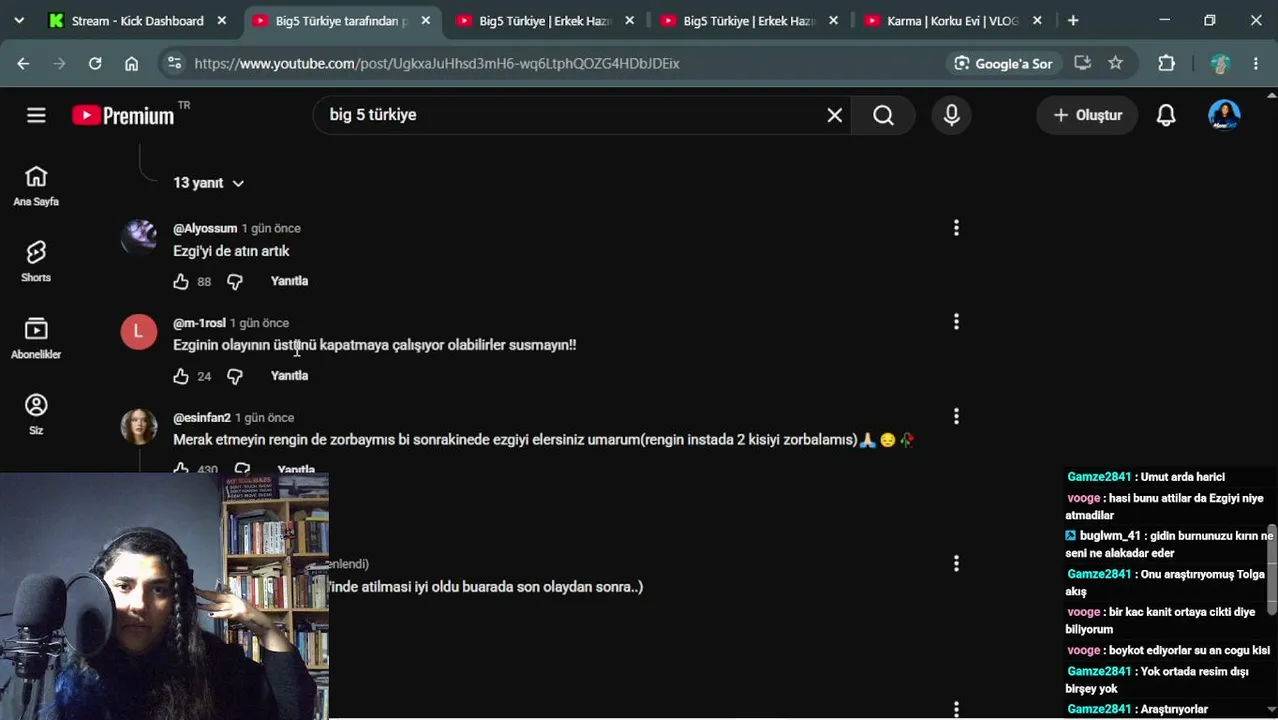
Task: Open Ana Sayfa in the sidebar
Action: (x=36, y=186)
